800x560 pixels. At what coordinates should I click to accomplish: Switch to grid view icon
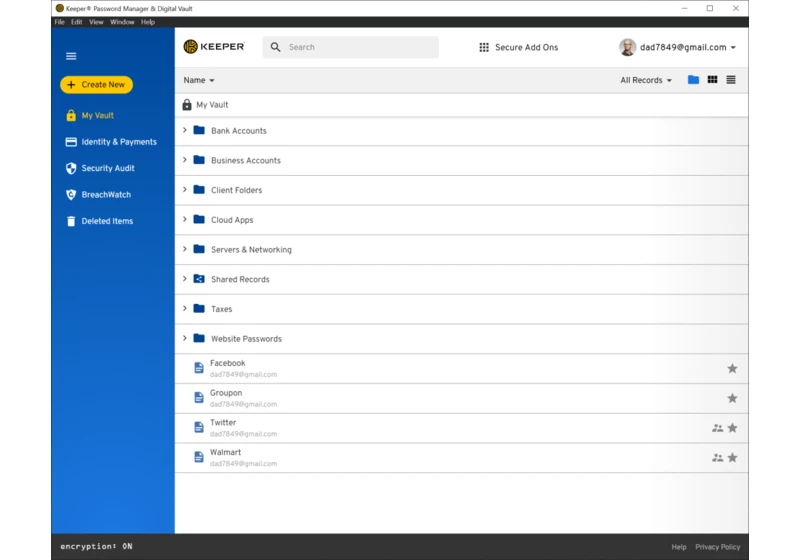(712, 80)
